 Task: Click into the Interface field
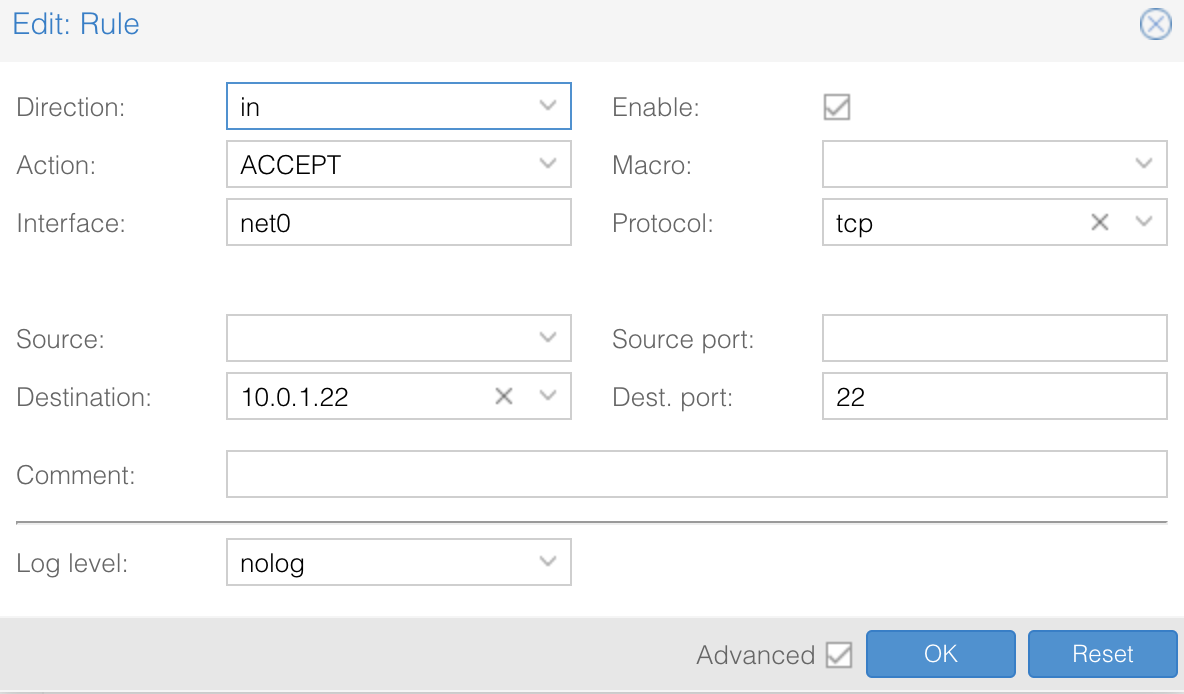[x=398, y=223]
